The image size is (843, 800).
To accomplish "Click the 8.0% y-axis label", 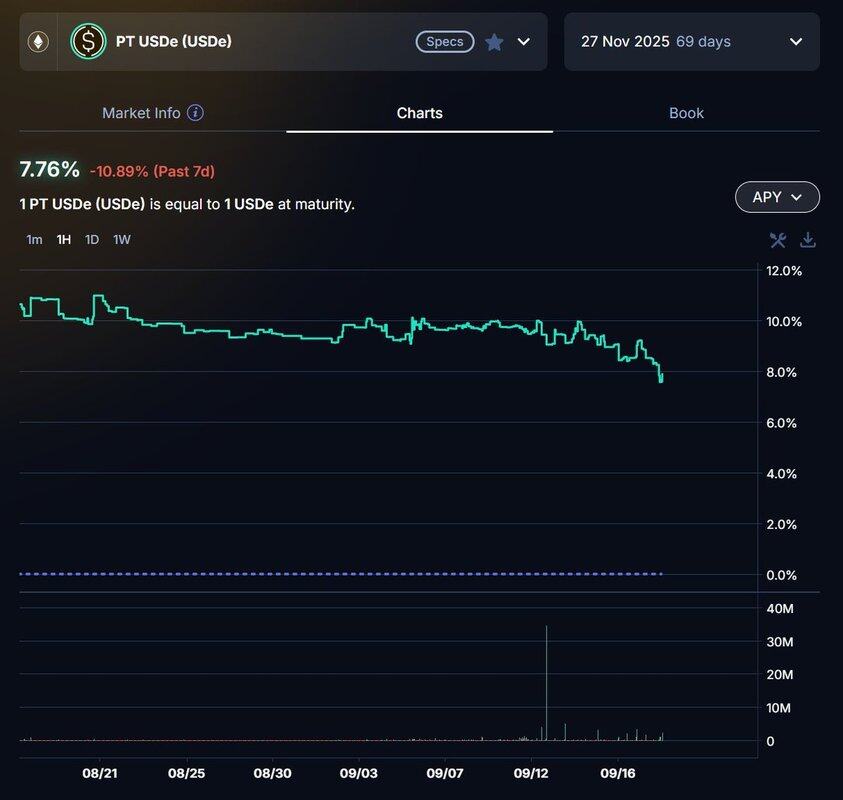I will [781, 372].
